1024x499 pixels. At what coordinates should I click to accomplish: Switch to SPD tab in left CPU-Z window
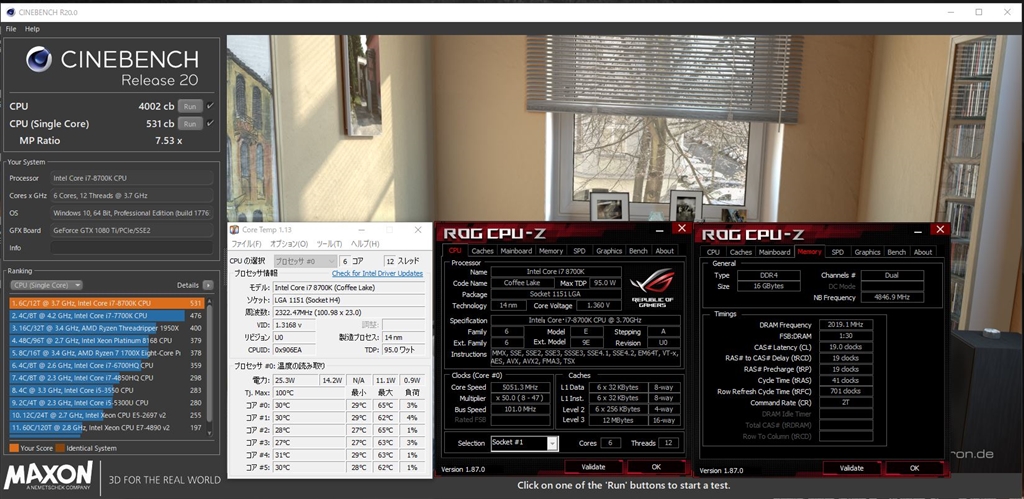579,251
